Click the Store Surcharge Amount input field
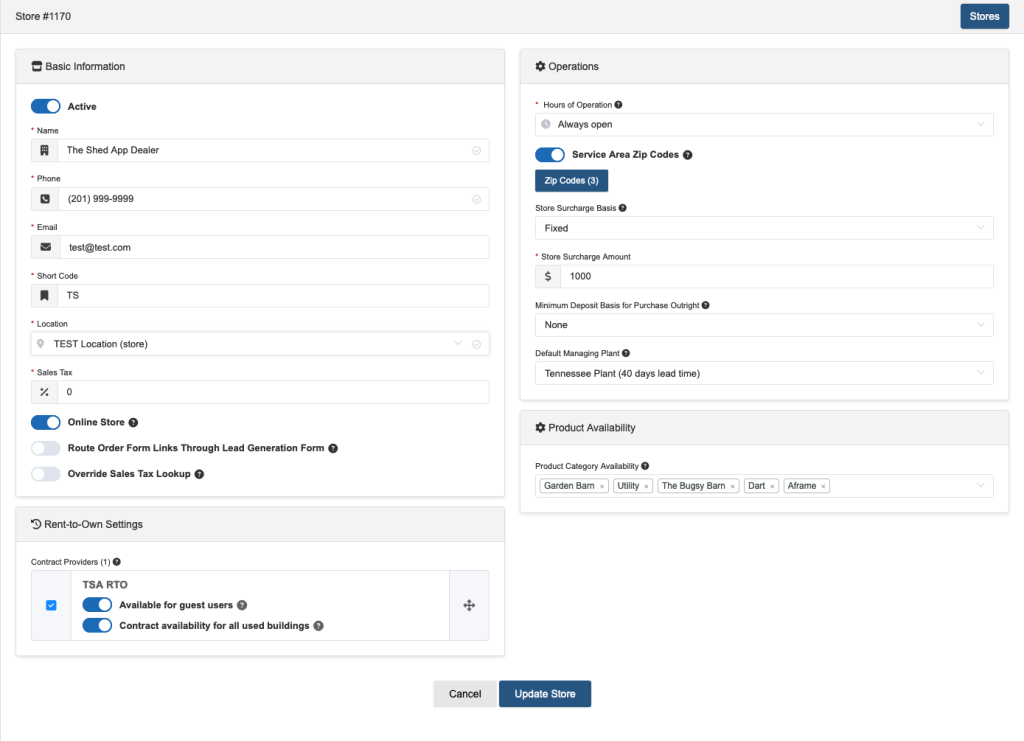The height and width of the screenshot is (741, 1024). pos(775,277)
